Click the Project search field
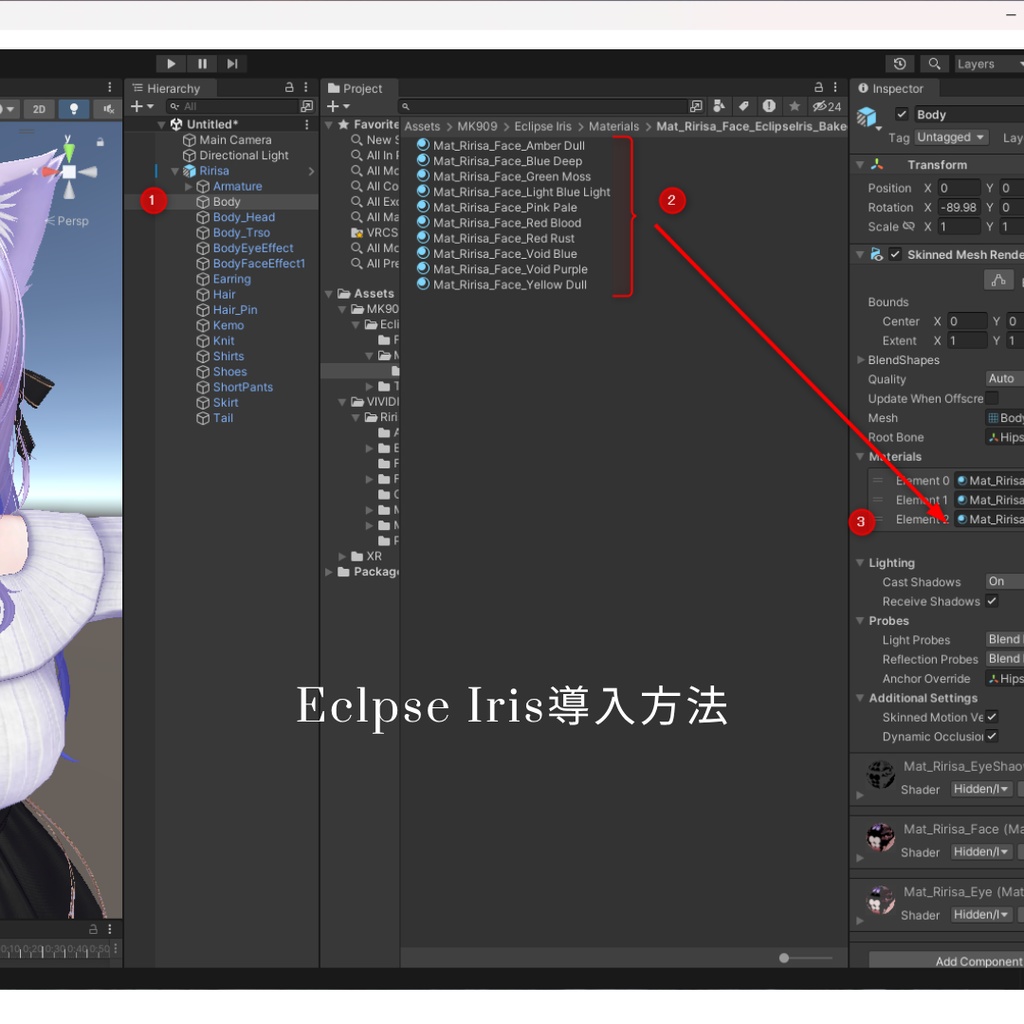 coord(542,106)
